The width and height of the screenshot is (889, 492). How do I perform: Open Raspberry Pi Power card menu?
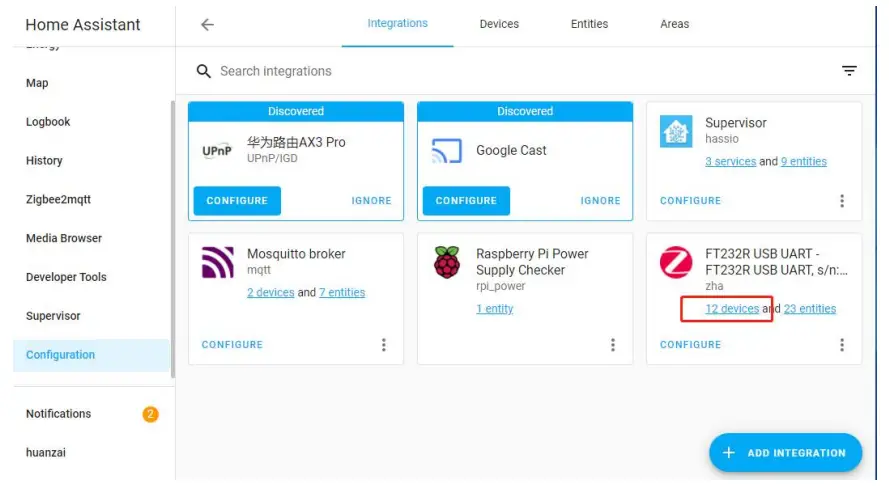[613, 345]
